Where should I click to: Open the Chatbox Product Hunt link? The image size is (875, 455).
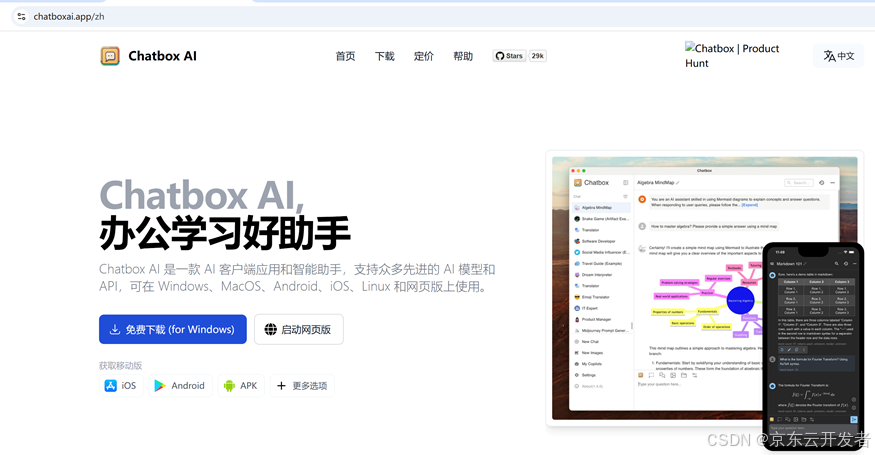[732, 55]
